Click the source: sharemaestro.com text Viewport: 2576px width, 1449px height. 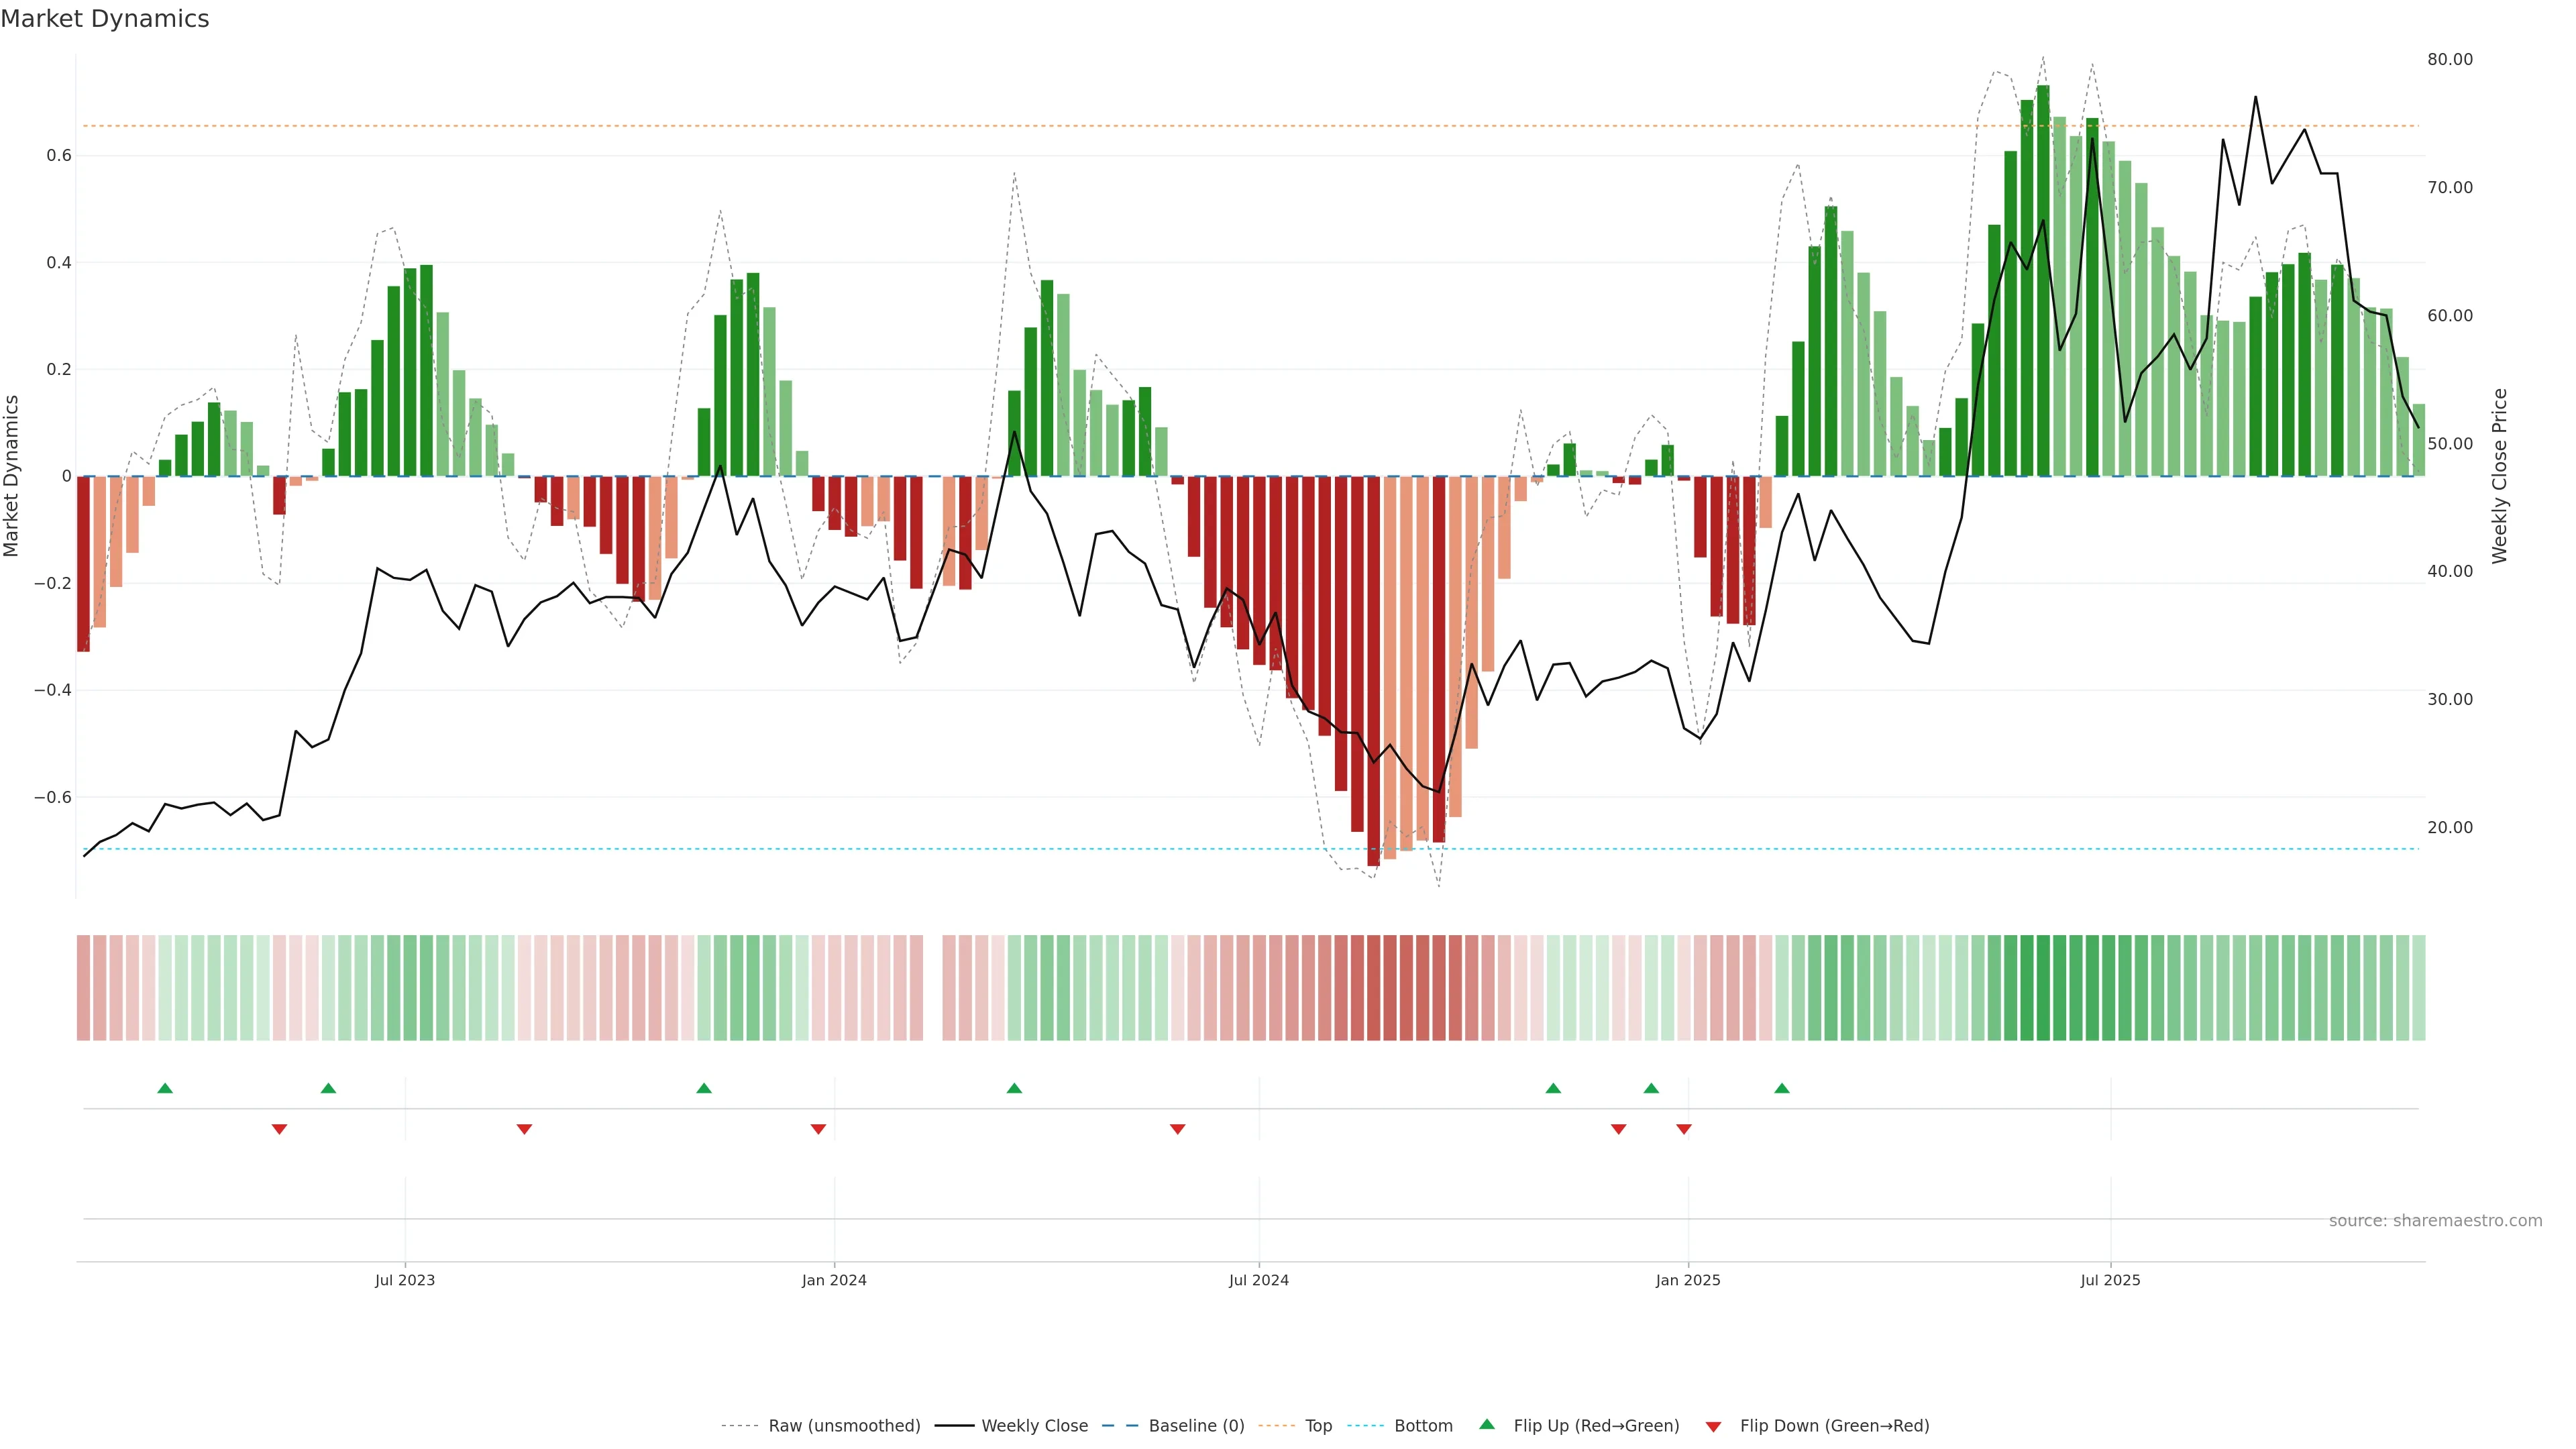coord(2435,1220)
